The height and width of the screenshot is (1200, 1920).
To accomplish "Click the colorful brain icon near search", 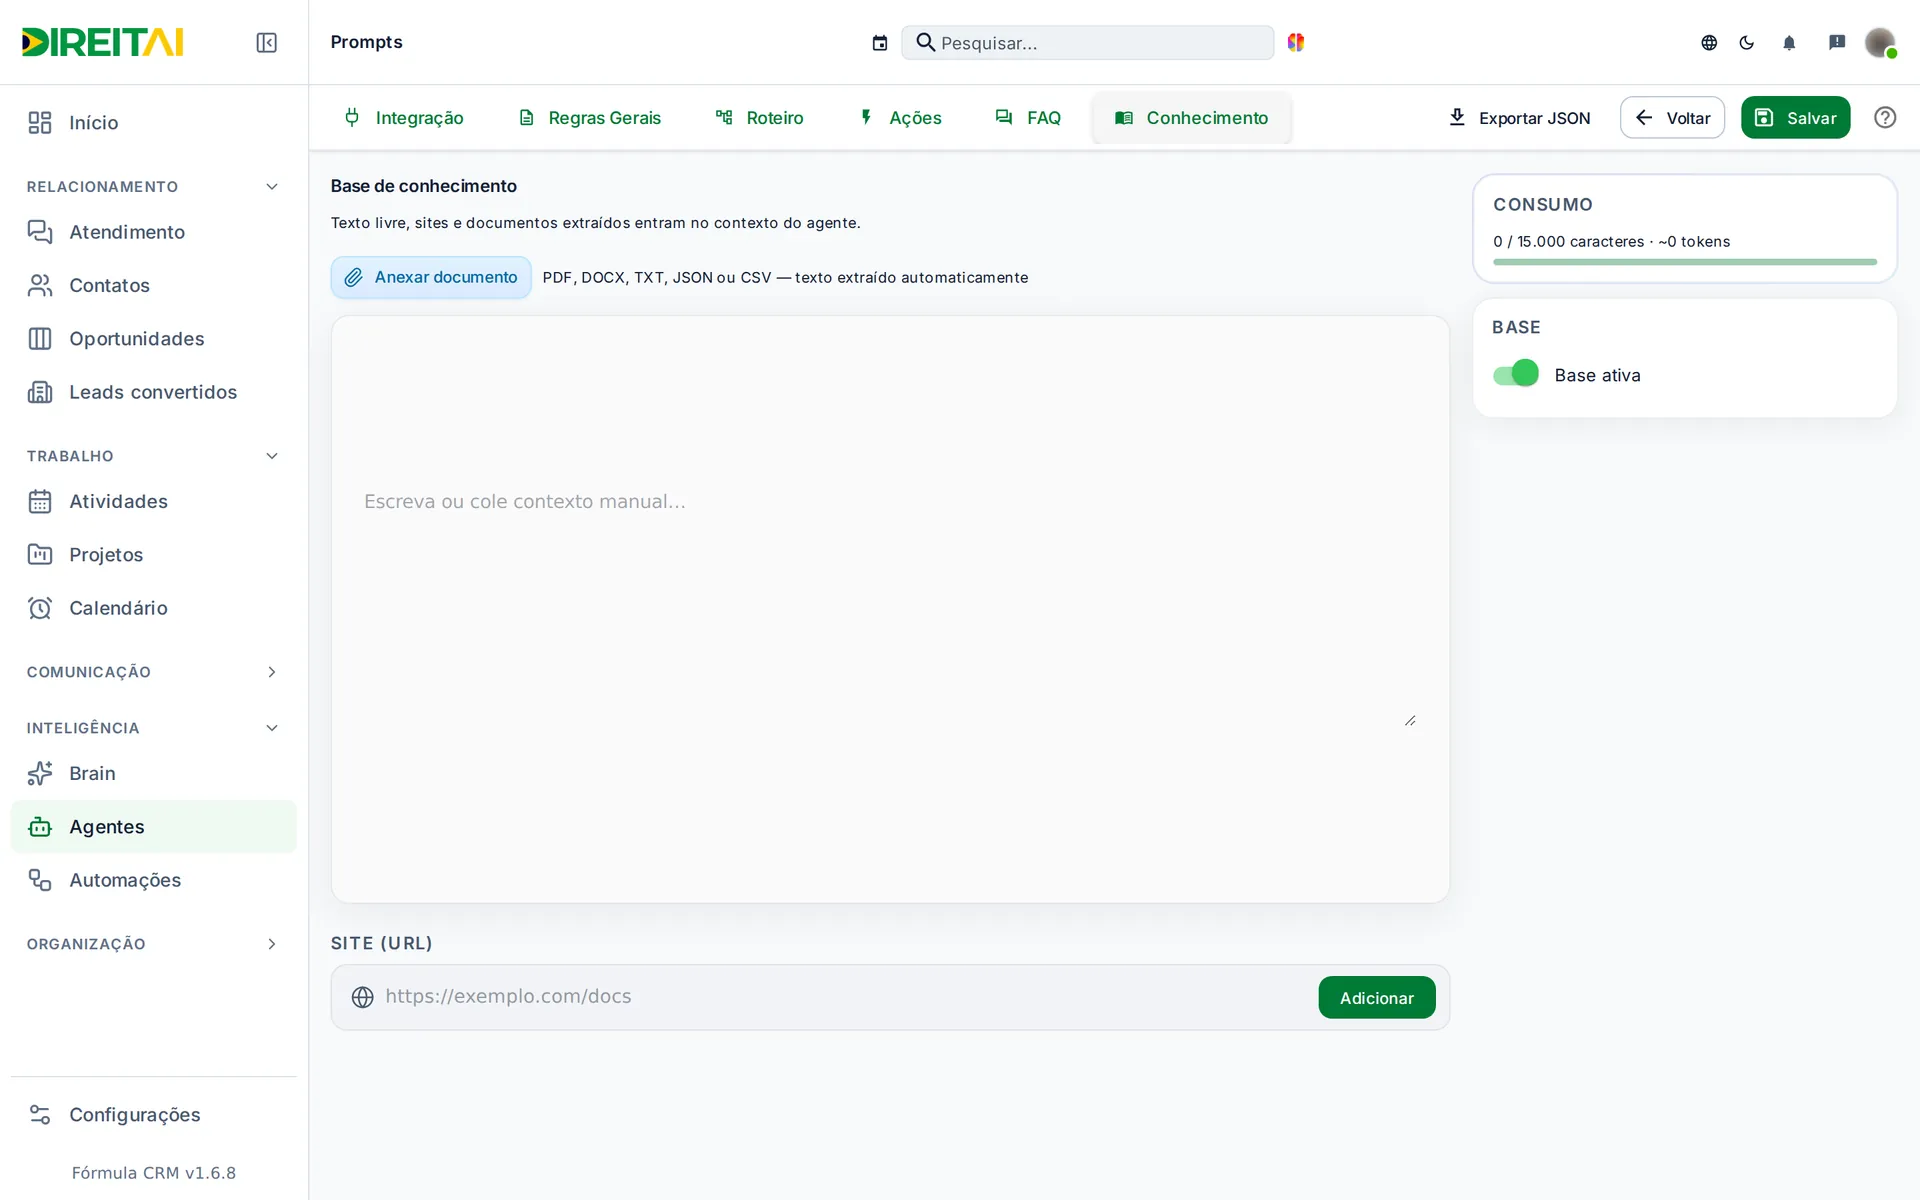I will coord(1296,42).
